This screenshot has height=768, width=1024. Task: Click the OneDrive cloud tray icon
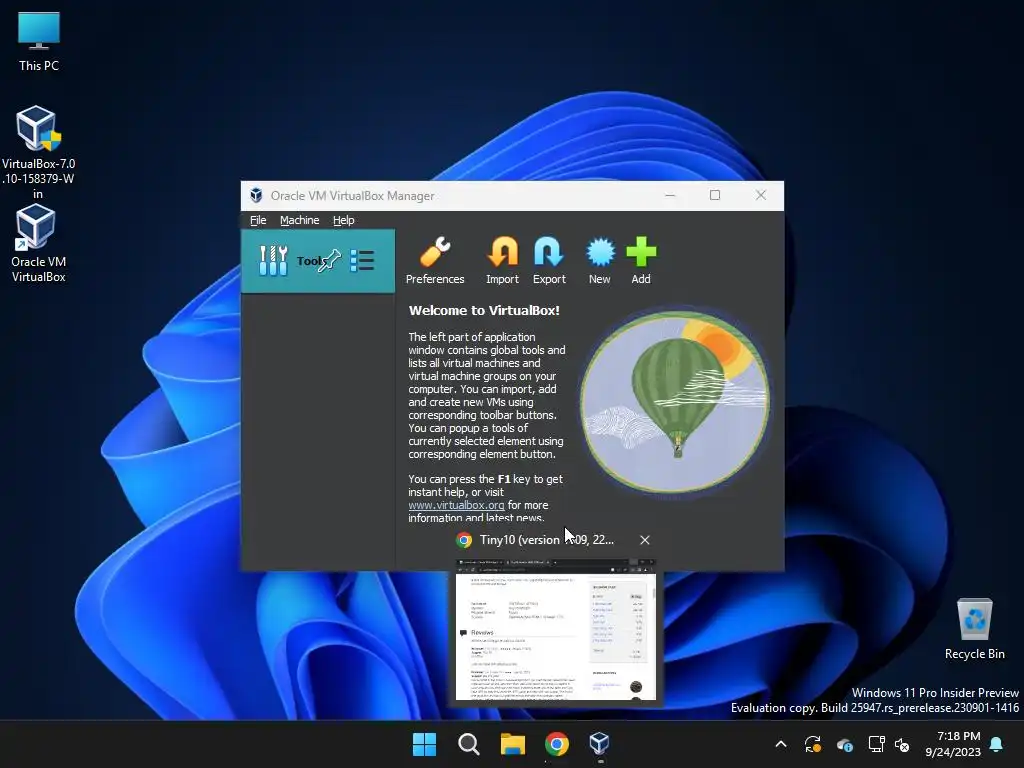[x=845, y=744]
